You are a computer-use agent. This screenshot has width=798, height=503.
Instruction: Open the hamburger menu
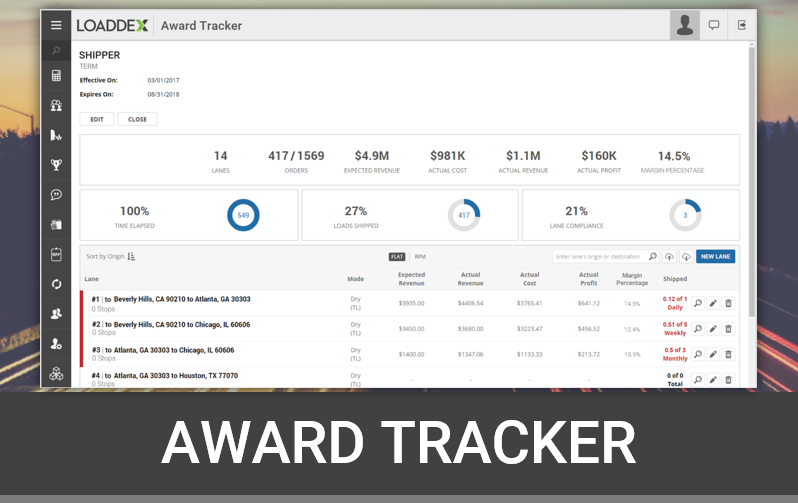click(x=56, y=25)
